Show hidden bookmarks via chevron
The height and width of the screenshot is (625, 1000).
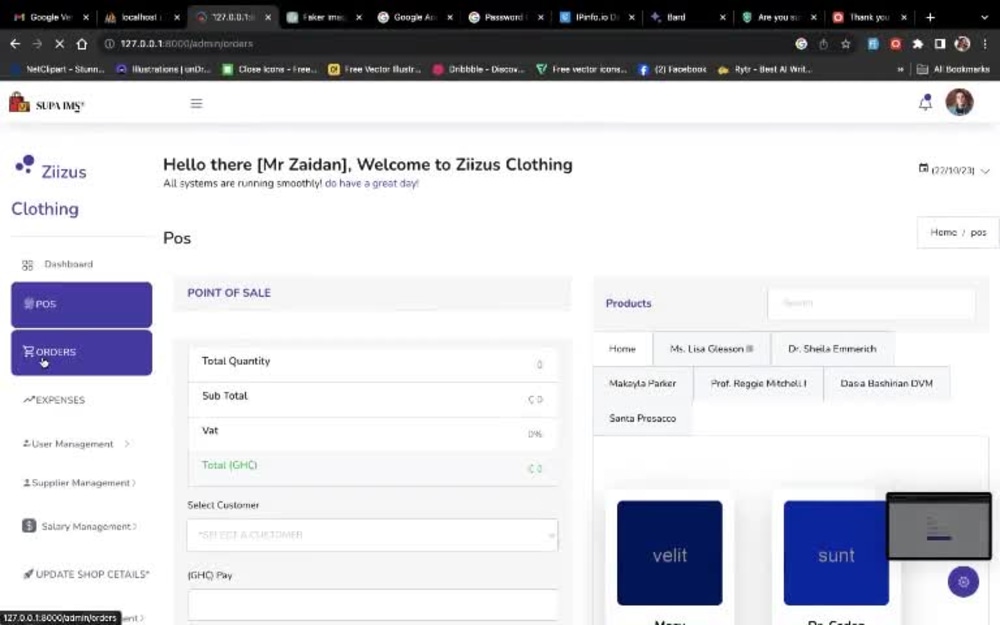pyautogui.click(x=900, y=69)
